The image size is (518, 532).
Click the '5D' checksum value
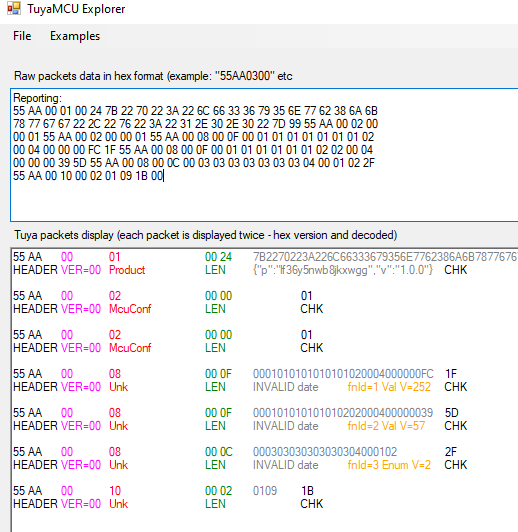452,413
